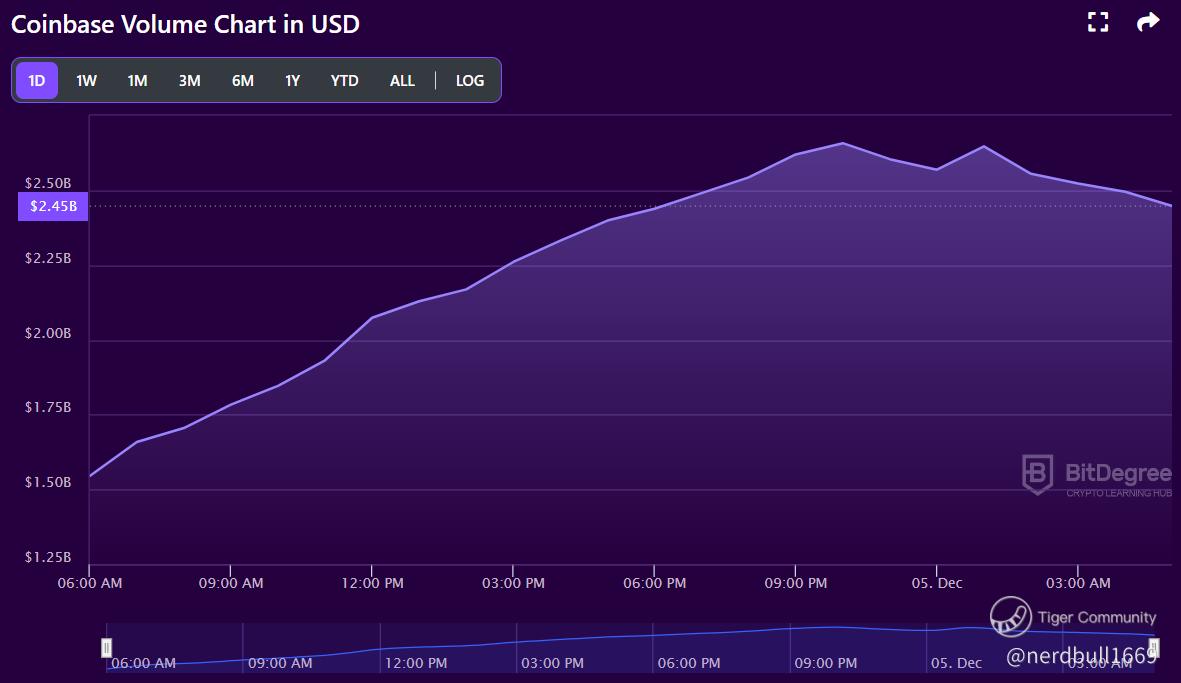This screenshot has height=683, width=1181.
Task: Click the right navigator range handle
Action: 1154,648
